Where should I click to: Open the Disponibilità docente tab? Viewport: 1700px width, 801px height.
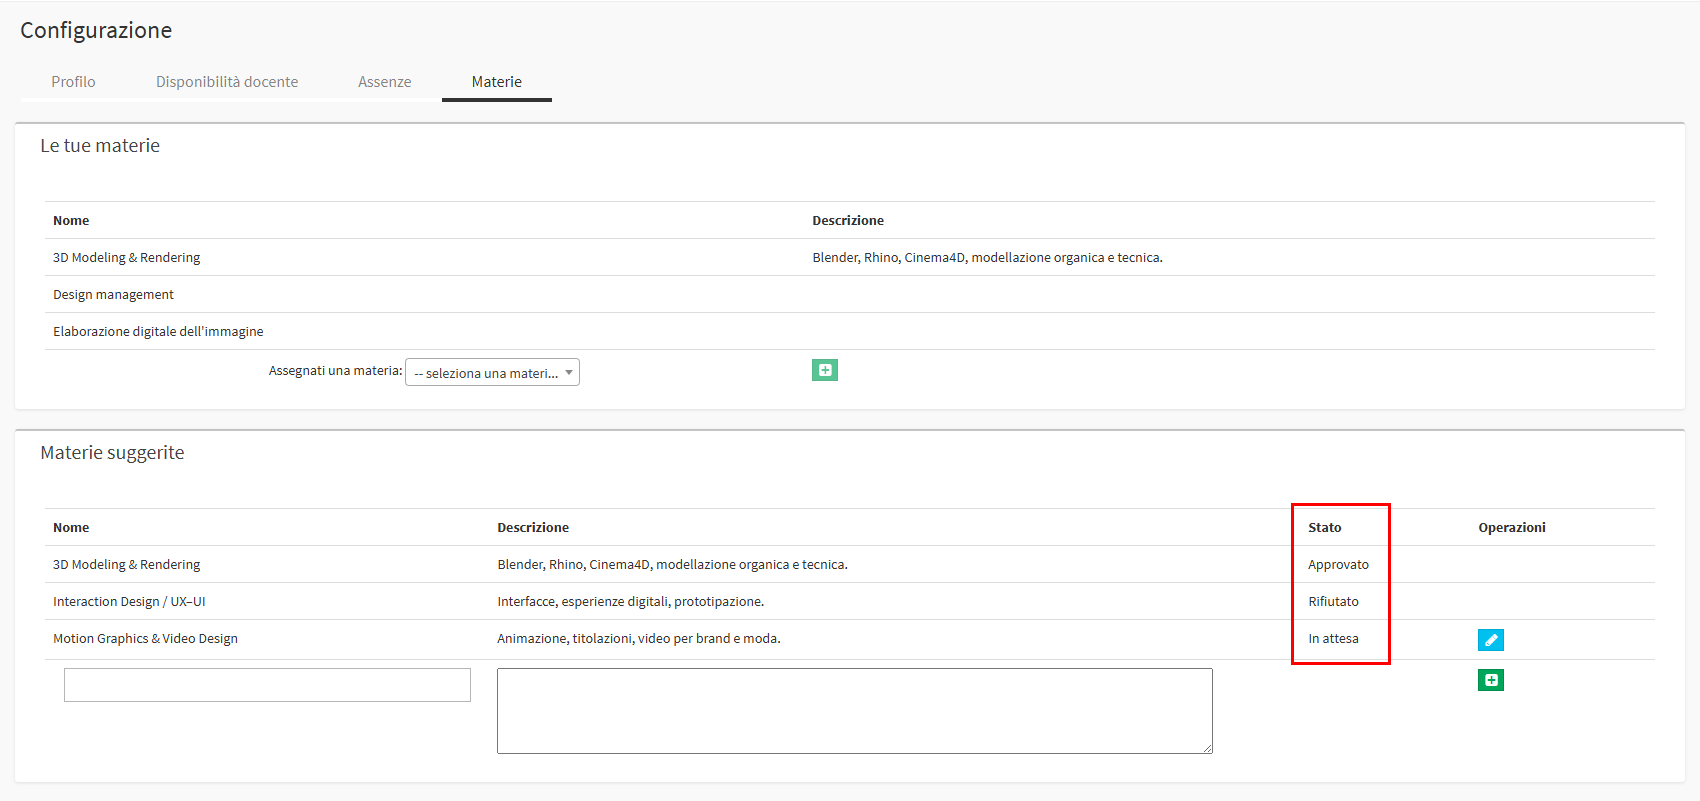[227, 82]
